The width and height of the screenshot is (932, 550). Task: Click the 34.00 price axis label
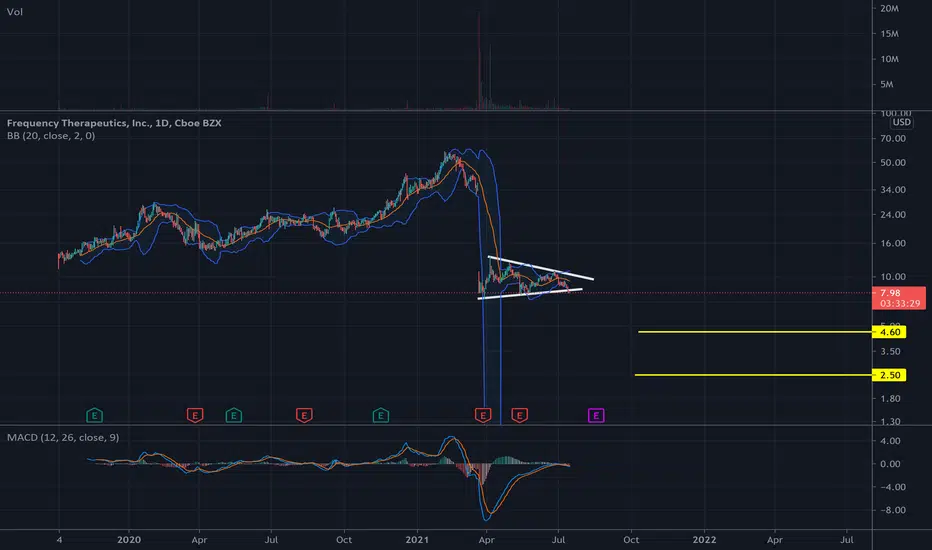(x=893, y=190)
